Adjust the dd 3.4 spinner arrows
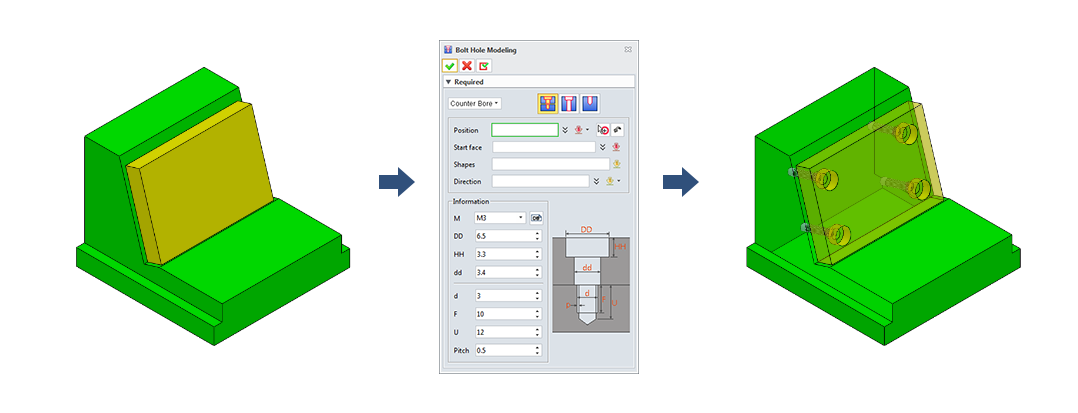Image resolution: width=1078 pixels, height=413 pixels. click(538, 271)
